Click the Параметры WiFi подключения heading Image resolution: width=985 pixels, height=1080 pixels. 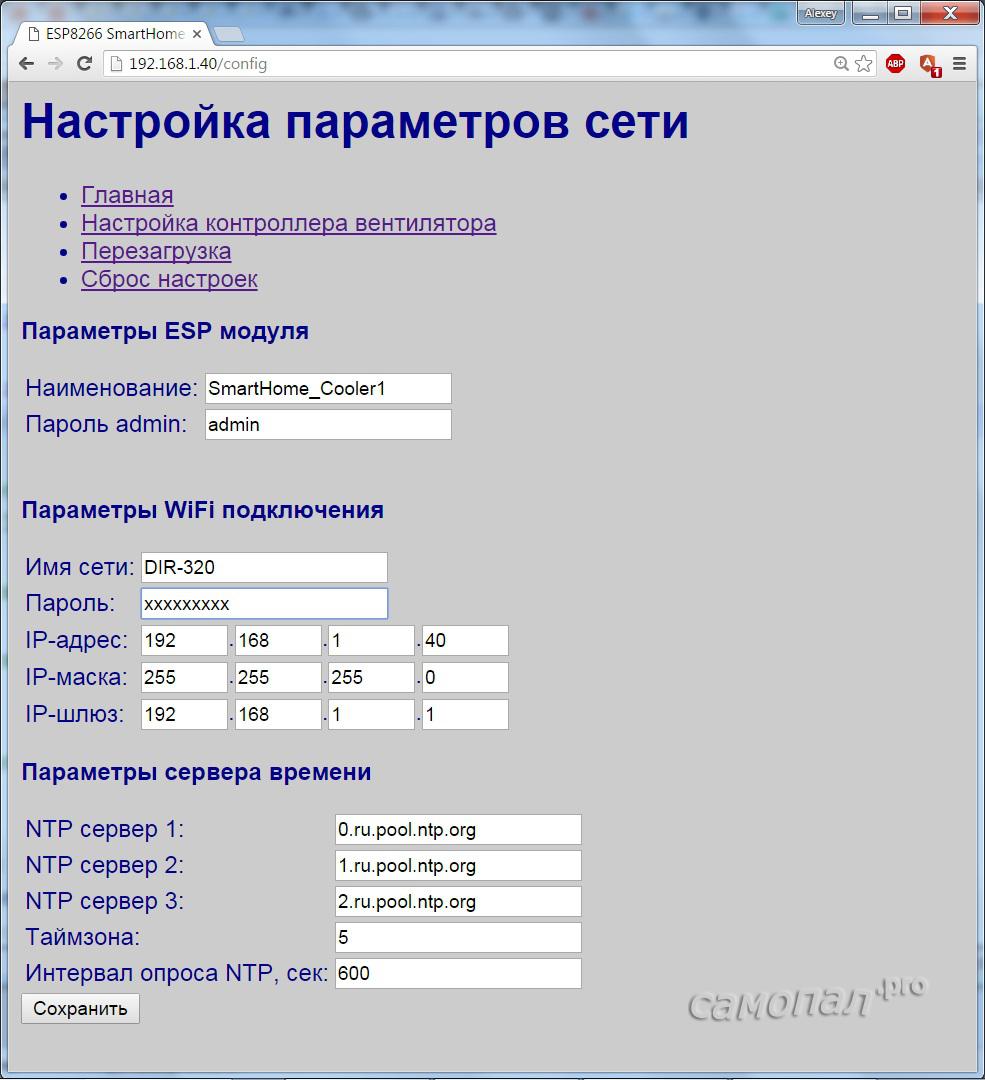203,510
